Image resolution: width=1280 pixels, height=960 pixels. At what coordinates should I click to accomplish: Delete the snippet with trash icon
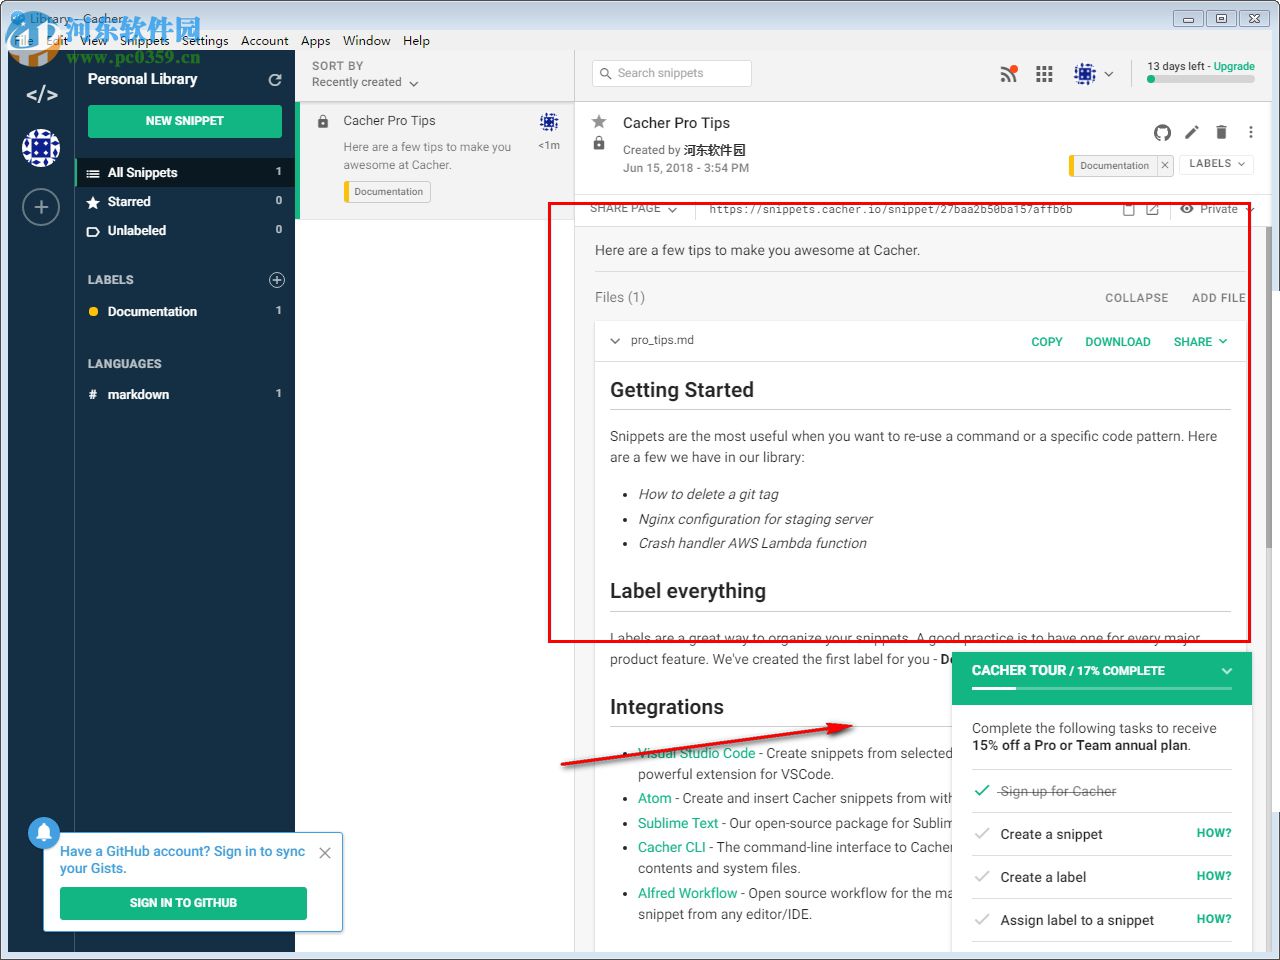click(x=1221, y=132)
